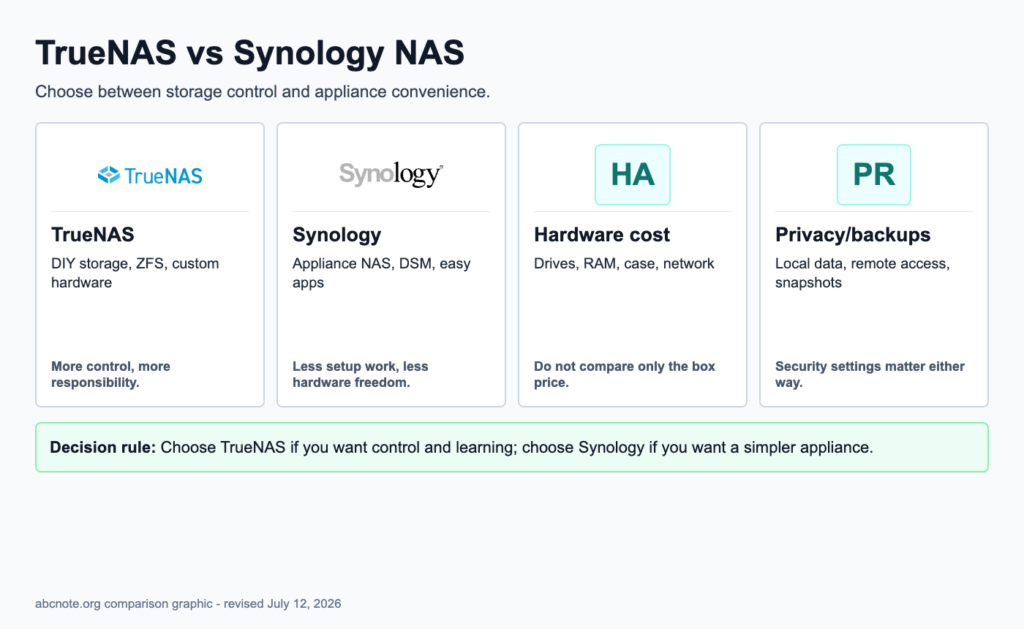Image resolution: width=1024 pixels, height=629 pixels.
Task: Click the abcnote.org footer revision note
Action: coord(188,604)
